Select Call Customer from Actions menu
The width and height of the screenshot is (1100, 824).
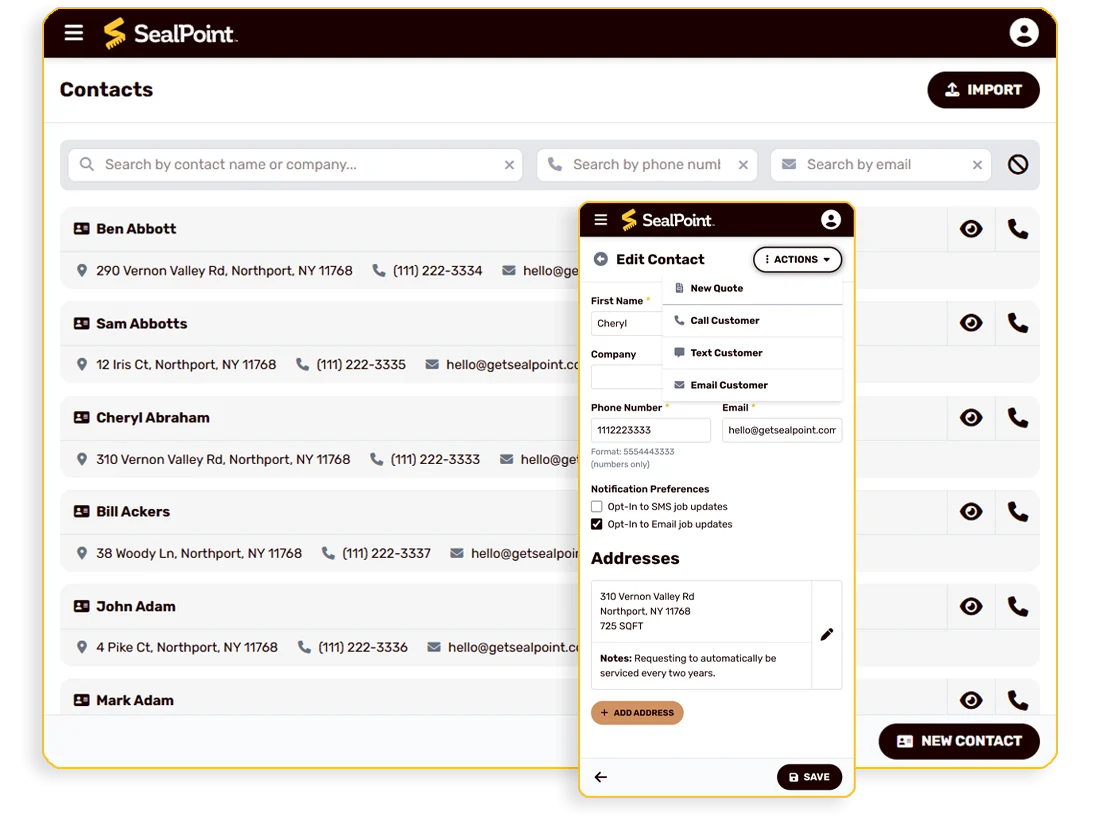coord(752,320)
